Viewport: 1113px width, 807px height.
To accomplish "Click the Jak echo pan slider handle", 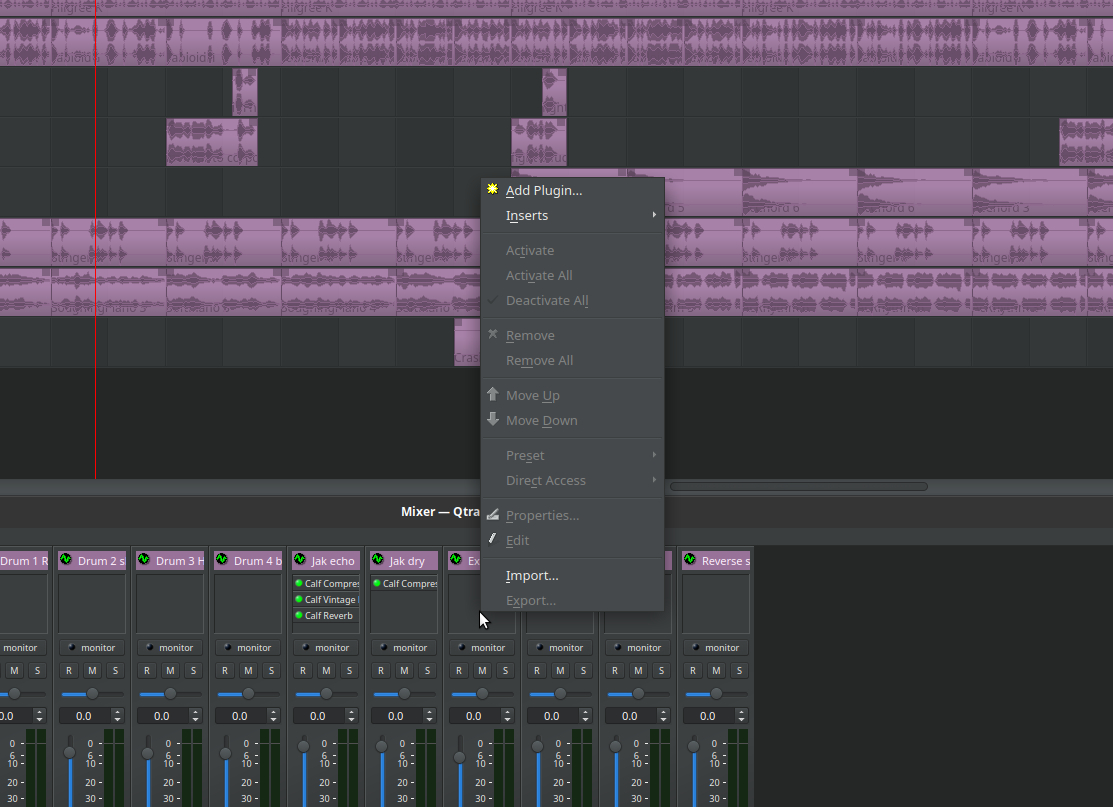I will click(327, 693).
